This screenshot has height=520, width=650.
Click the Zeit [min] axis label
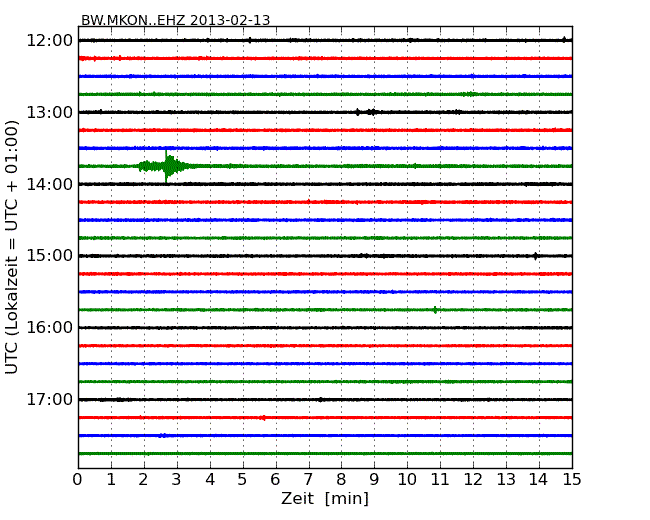325,498
